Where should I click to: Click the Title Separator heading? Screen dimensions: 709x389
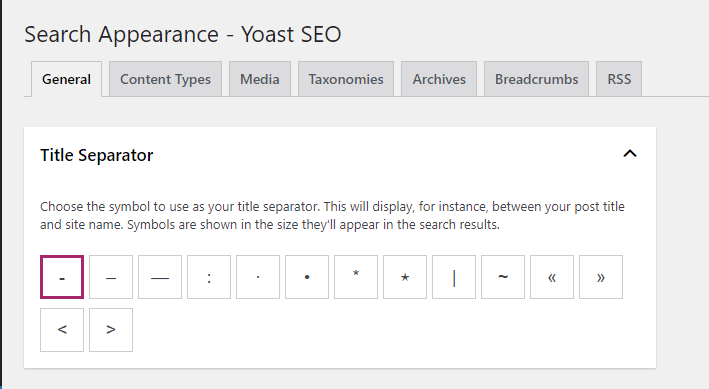tap(97, 155)
